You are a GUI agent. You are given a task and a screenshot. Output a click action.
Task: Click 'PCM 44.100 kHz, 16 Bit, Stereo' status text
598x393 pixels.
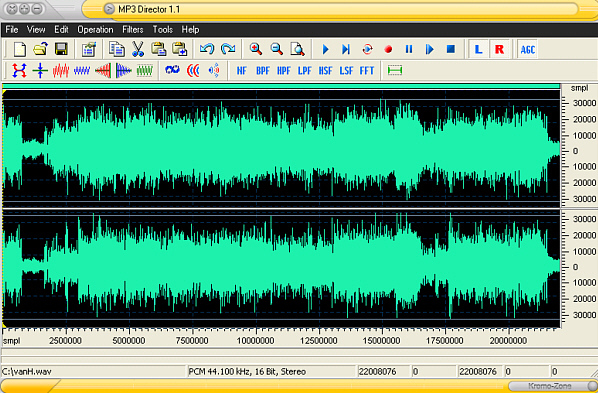coord(247,371)
